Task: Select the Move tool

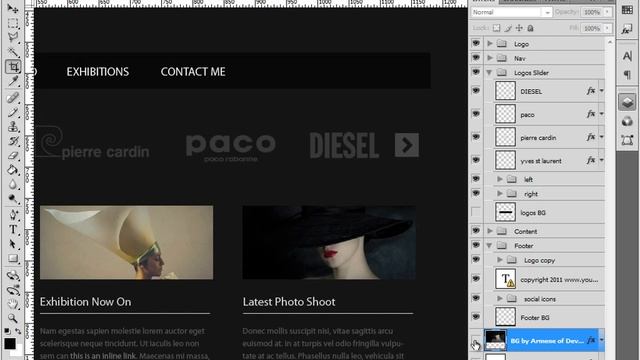Action: pos(13,8)
